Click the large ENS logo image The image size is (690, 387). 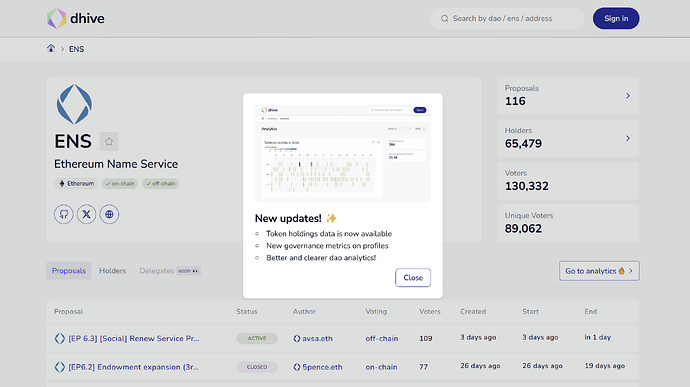tap(74, 104)
